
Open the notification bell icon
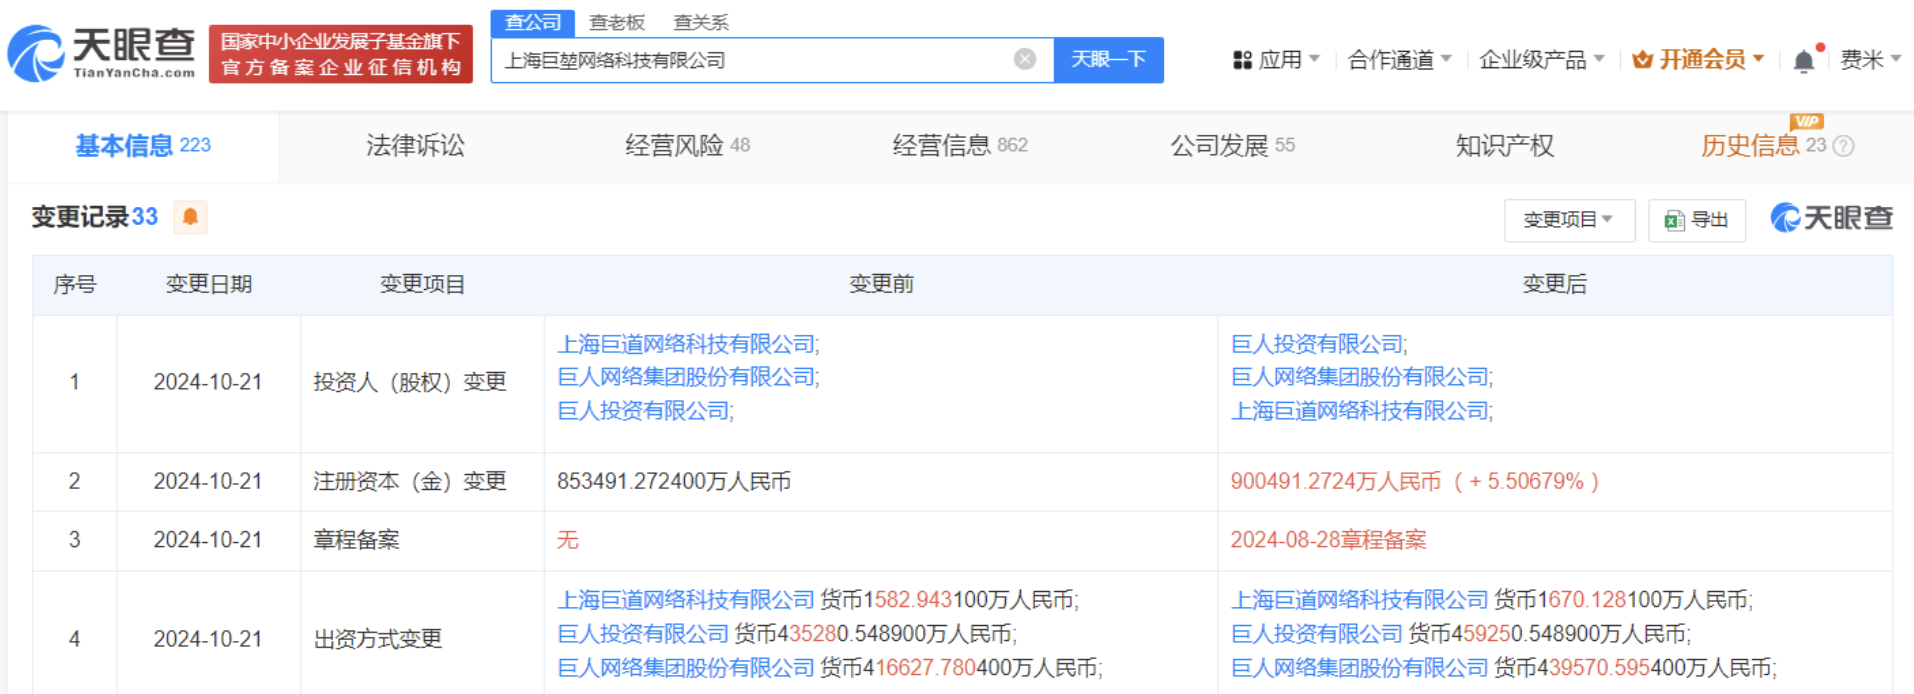pyautogui.click(x=1803, y=61)
